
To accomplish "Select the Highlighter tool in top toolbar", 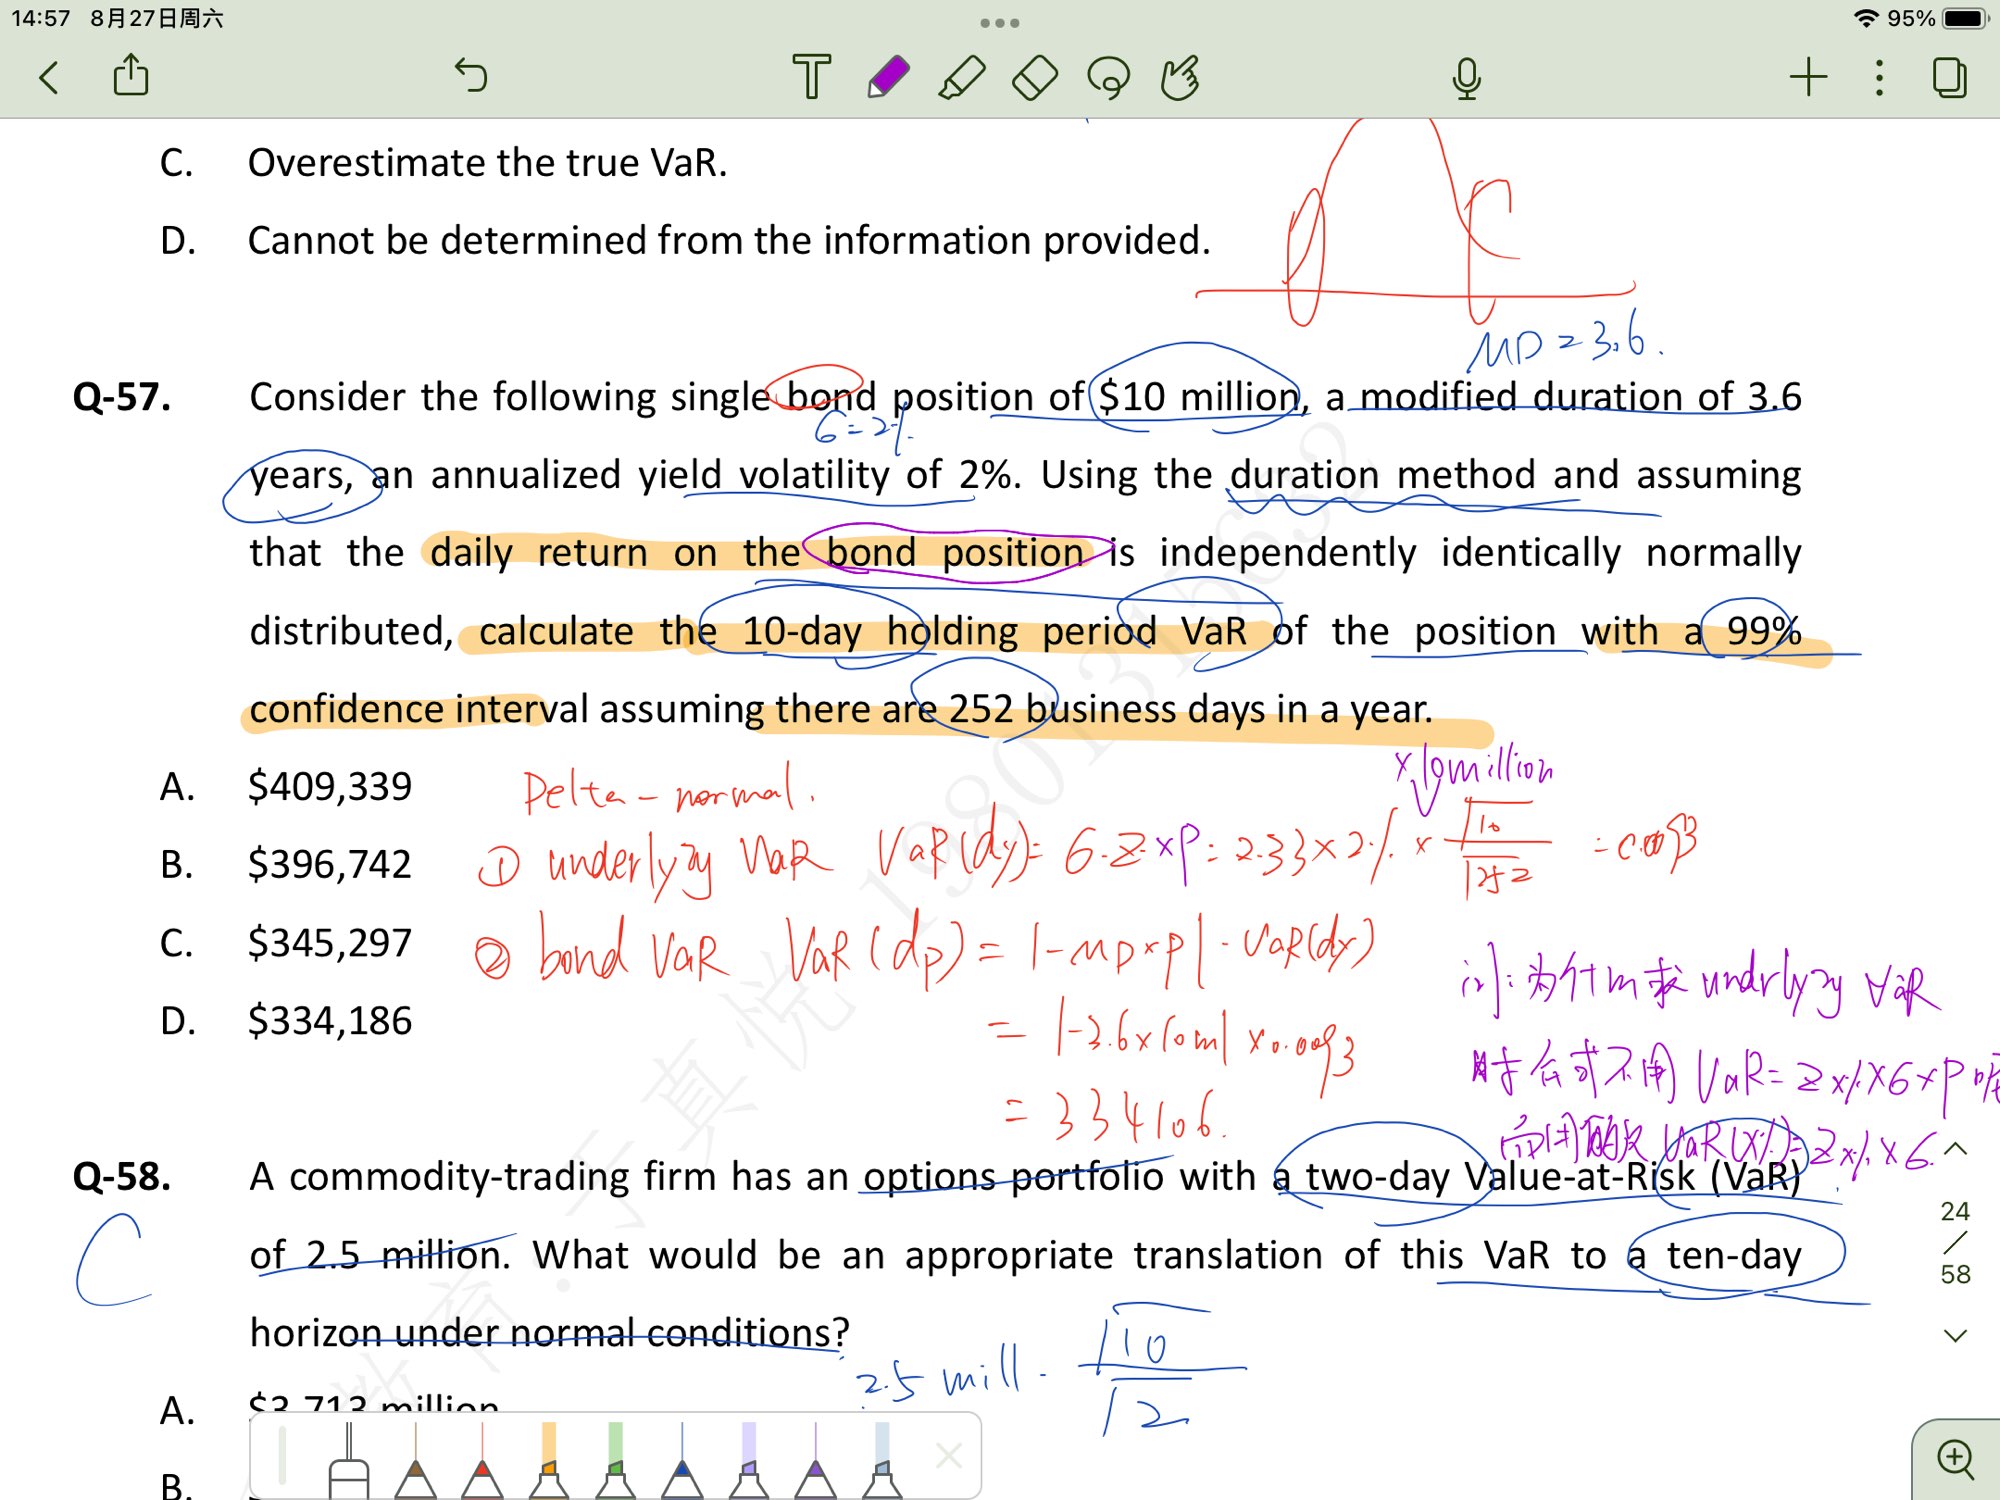I will pos(961,77).
